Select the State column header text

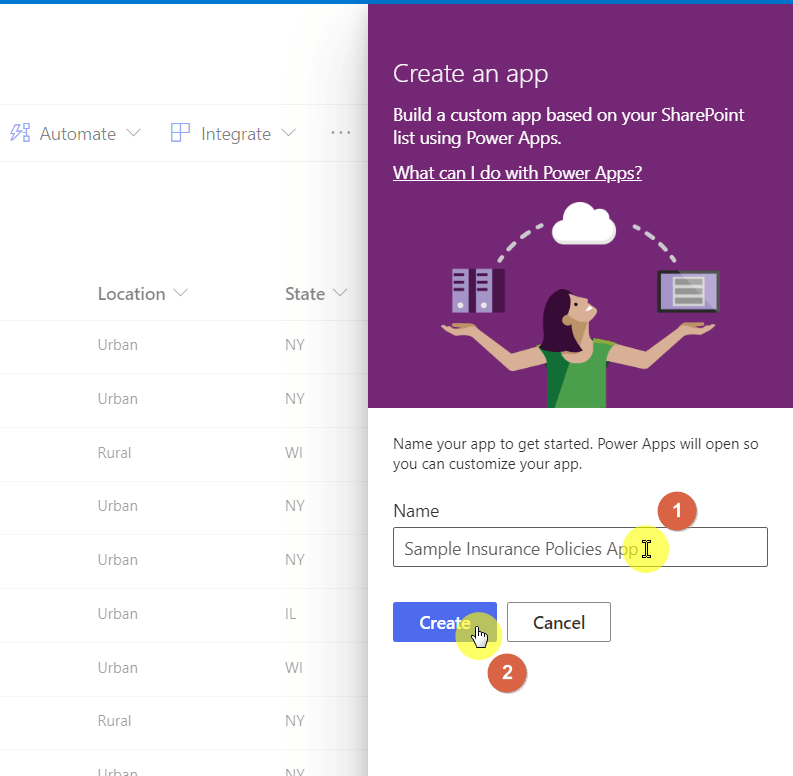coord(305,294)
